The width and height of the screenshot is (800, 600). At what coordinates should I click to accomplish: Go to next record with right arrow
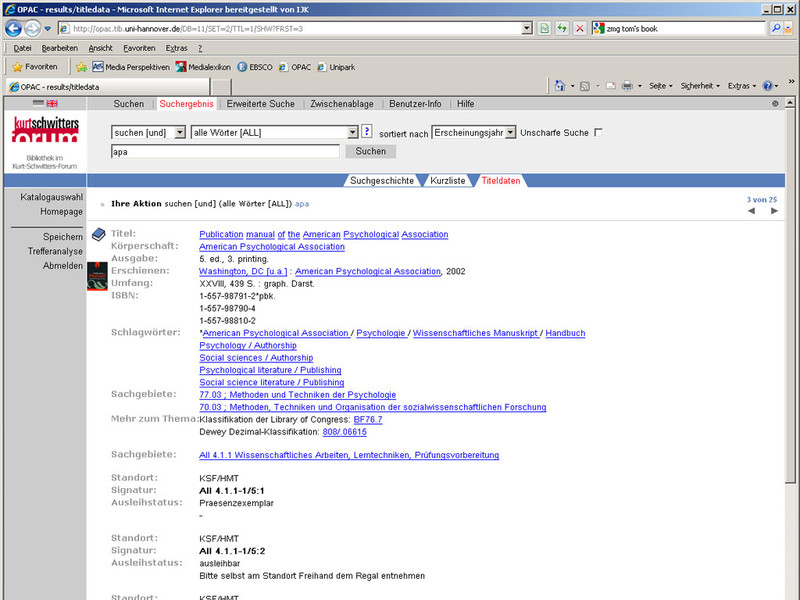point(774,211)
